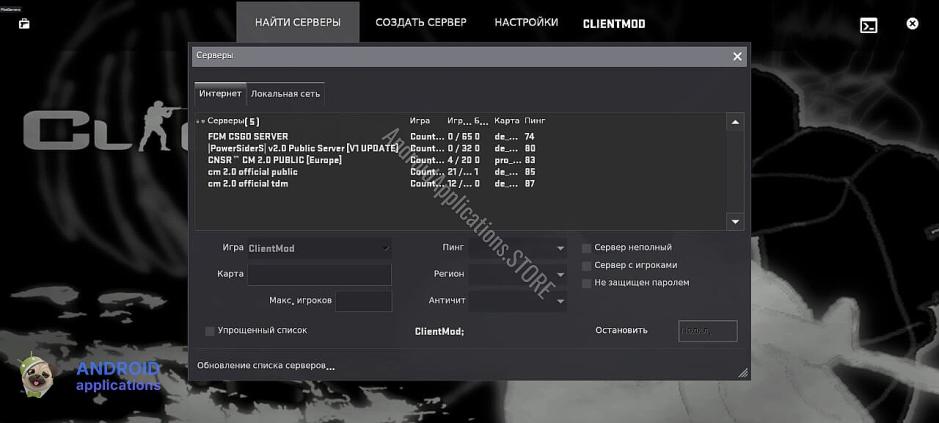Focus the Макс. игроков input field
Viewport: 939px width, 423px height.
tap(364, 301)
